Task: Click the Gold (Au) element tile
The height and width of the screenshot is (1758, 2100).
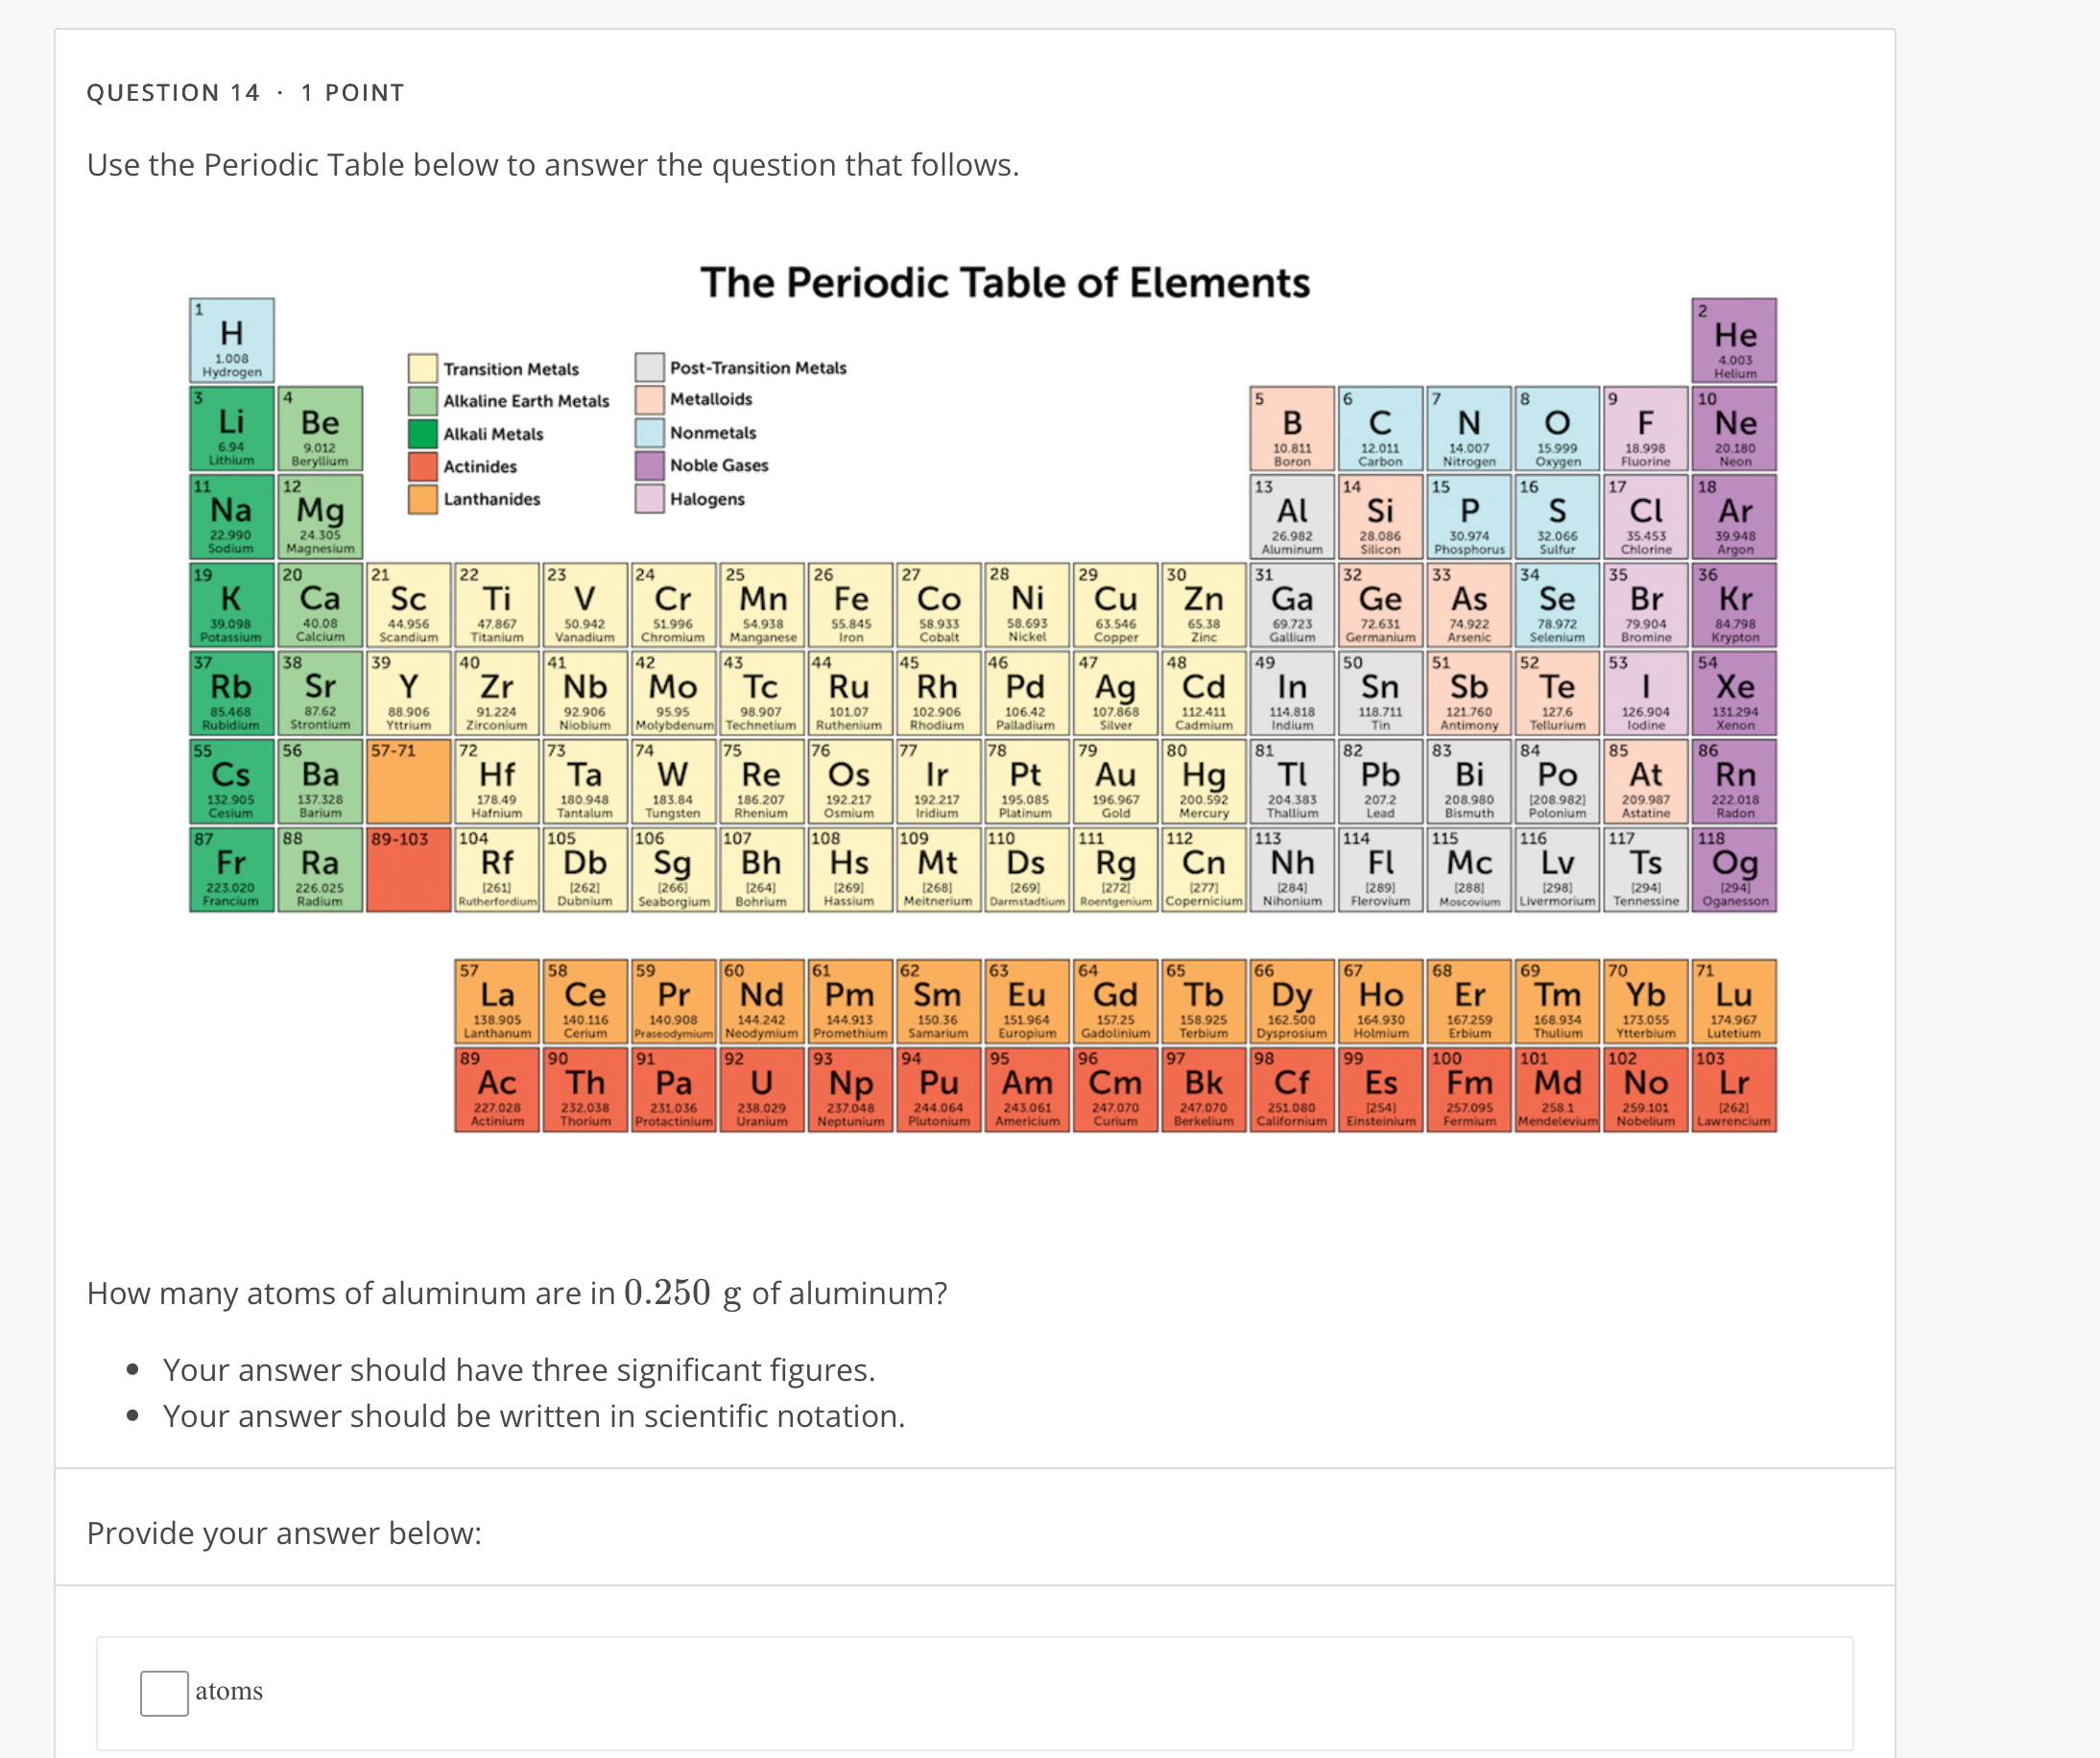Action: point(1116,781)
